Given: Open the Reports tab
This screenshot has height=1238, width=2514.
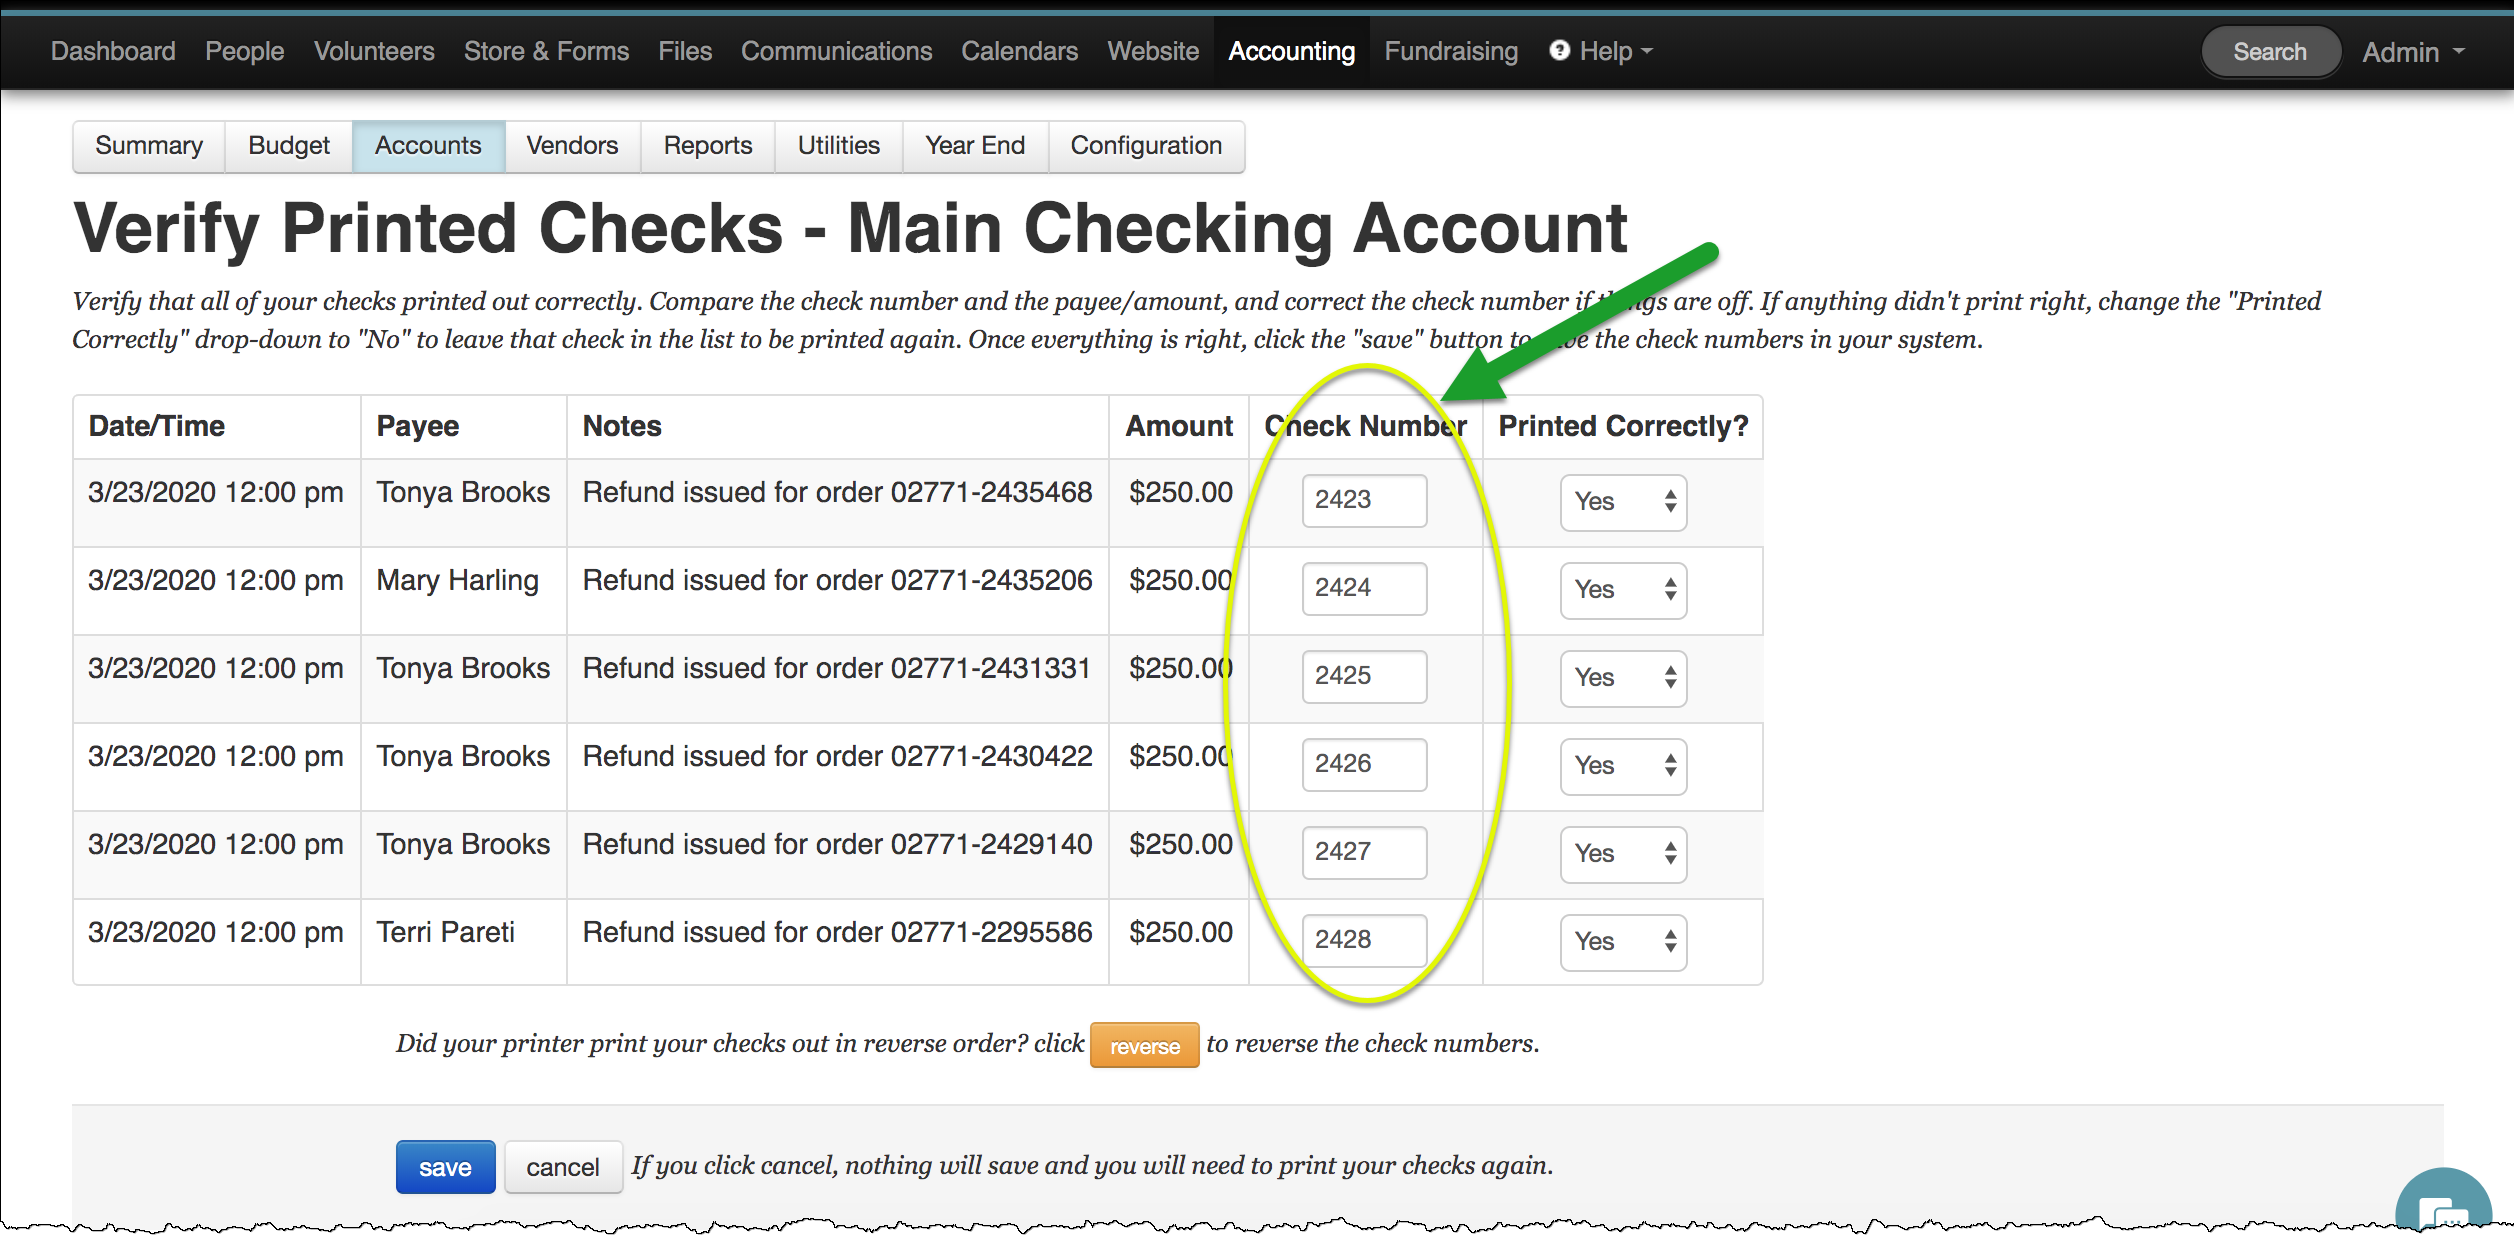Looking at the screenshot, I should tap(707, 146).
